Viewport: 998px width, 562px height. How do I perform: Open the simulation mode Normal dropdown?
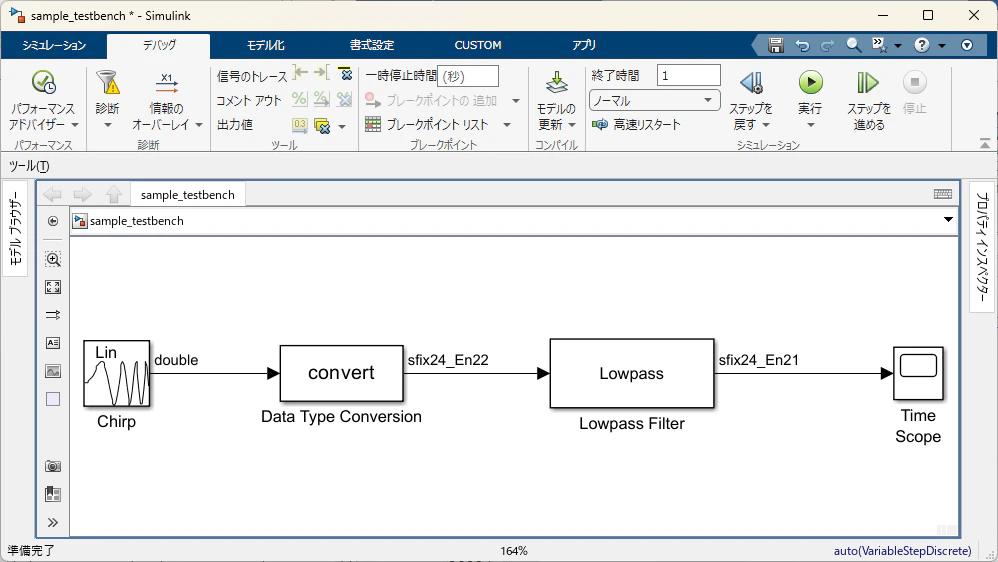tap(655, 101)
